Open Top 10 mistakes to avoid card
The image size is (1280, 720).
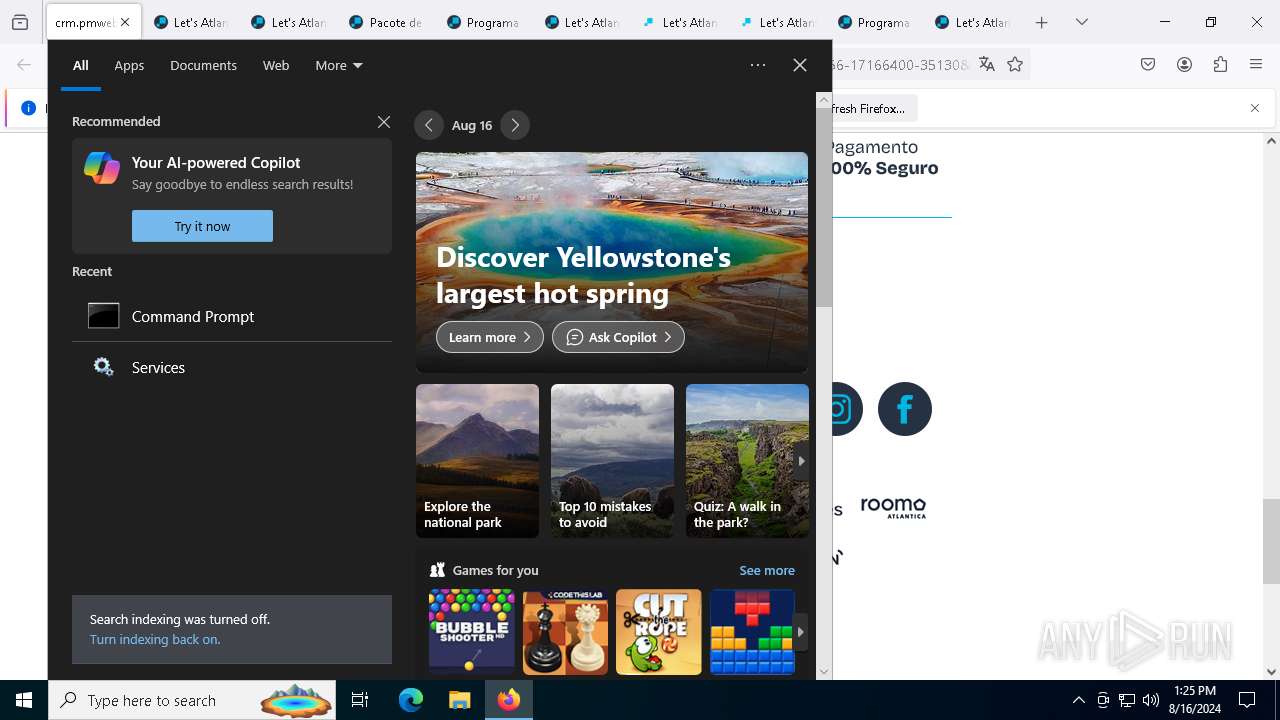click(x=612, y=461)
